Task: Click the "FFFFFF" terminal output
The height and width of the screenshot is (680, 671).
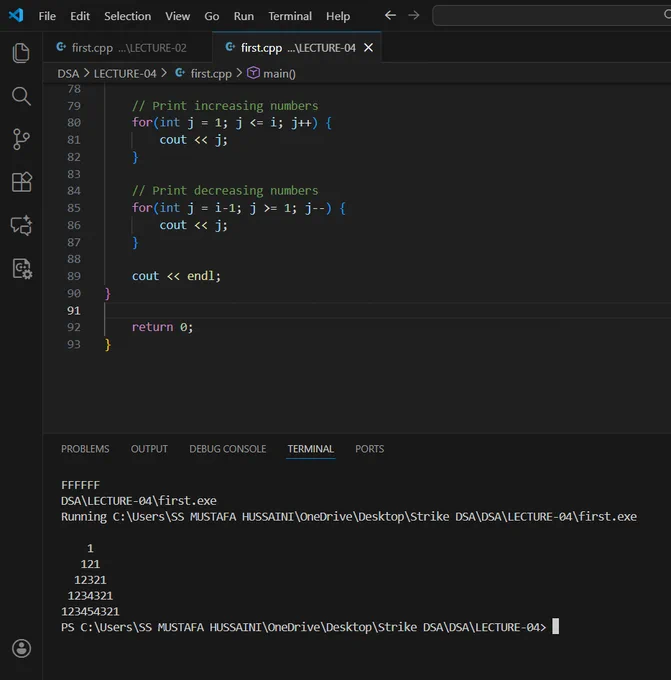Action: coord(80,485)
